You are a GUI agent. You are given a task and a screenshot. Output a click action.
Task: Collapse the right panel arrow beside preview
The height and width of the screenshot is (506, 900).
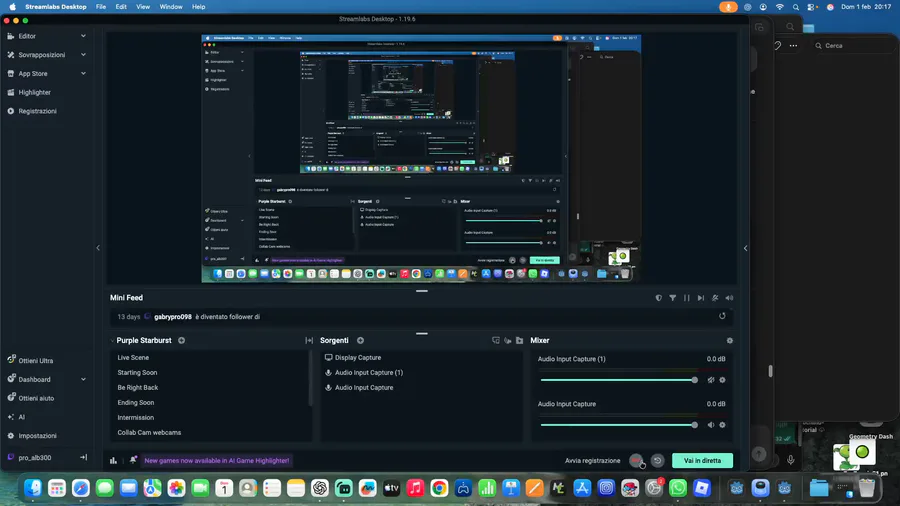click(746, 248)
